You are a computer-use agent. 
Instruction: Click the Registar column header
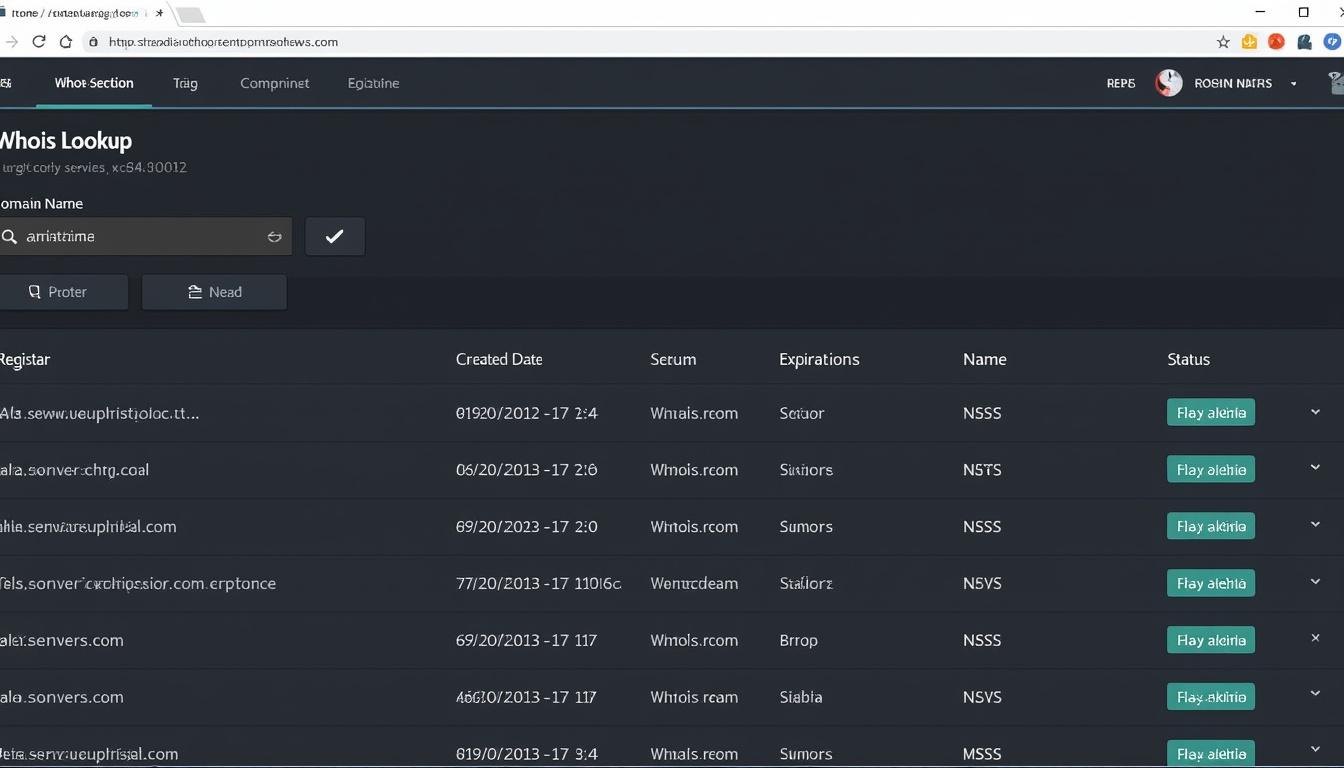coord(25,359)
